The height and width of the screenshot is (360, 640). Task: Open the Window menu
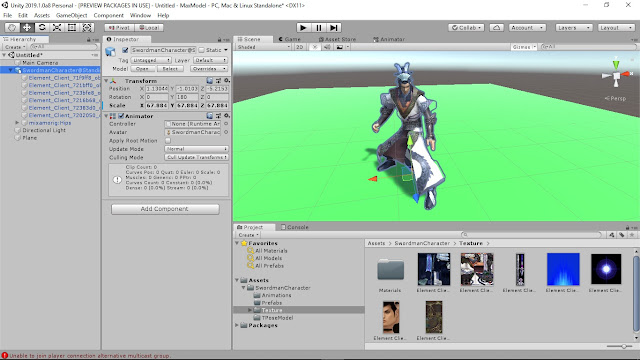click(140, 15)
